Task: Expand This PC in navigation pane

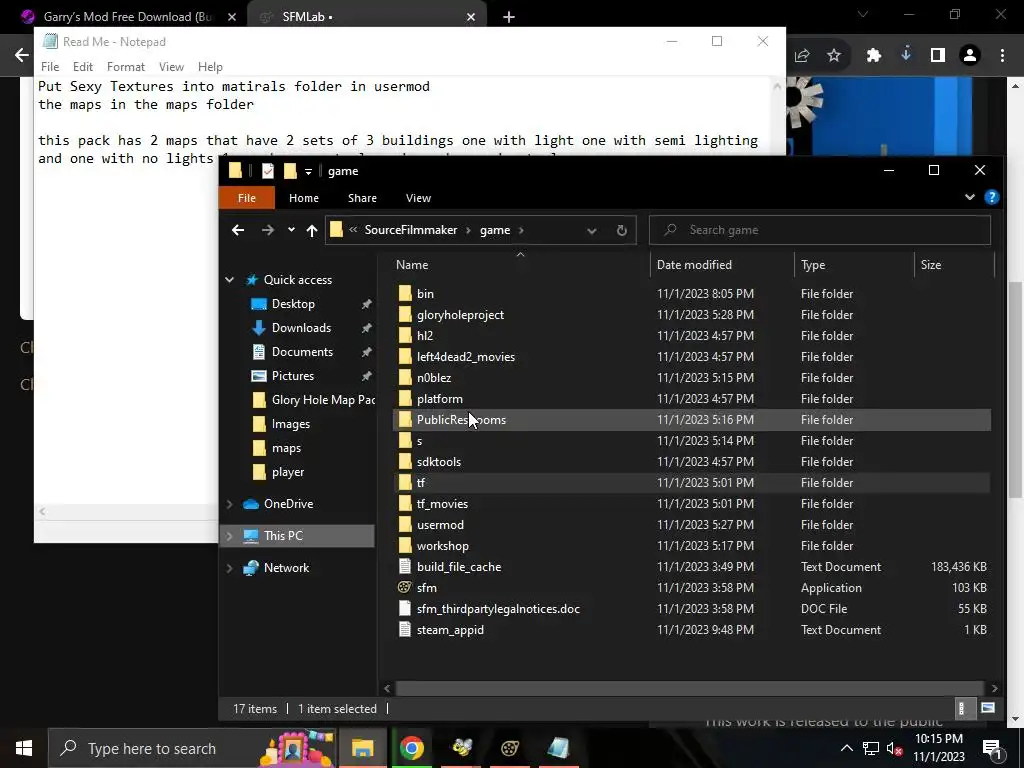Action: pyautogui.click(x=229, y=536)
